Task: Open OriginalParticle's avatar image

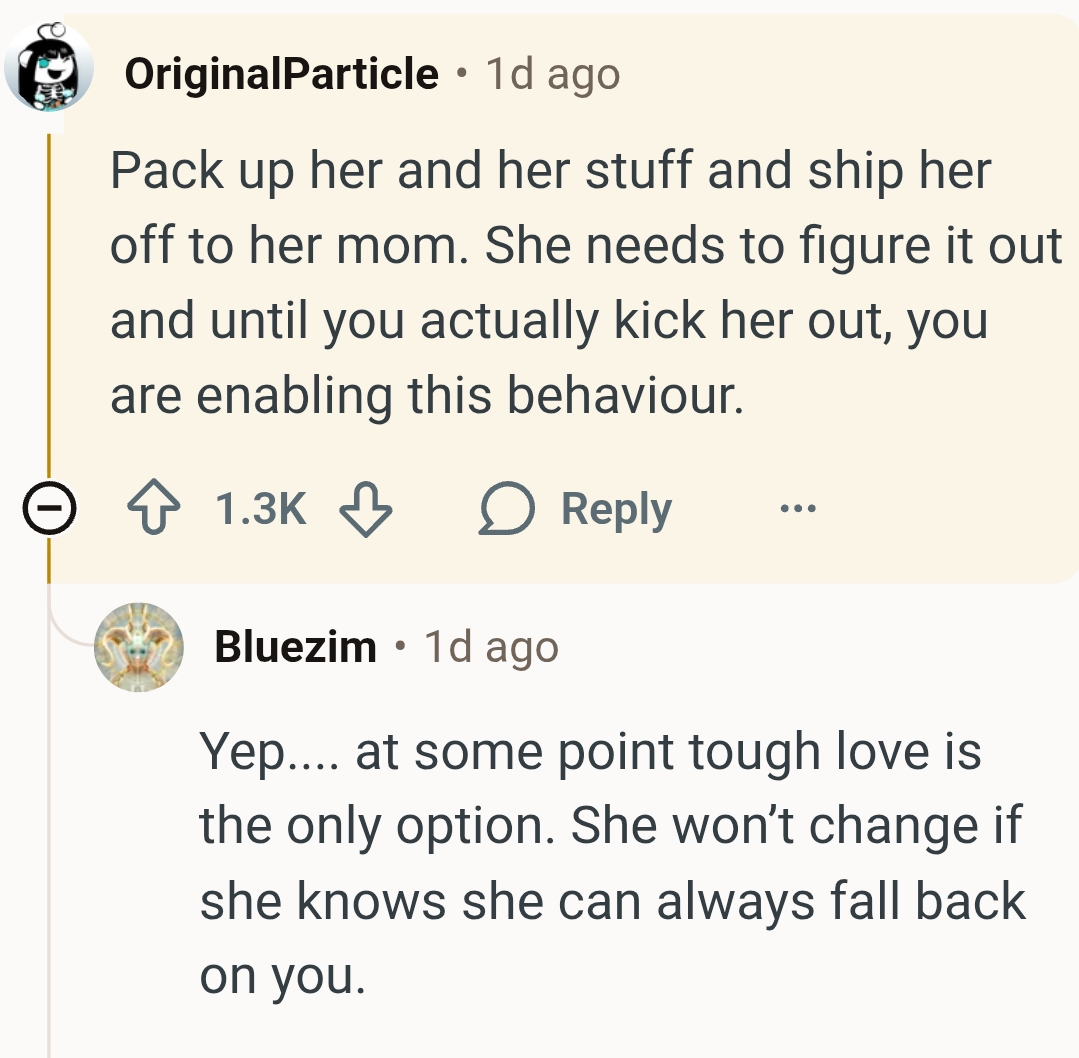Action: coord(49,68)
